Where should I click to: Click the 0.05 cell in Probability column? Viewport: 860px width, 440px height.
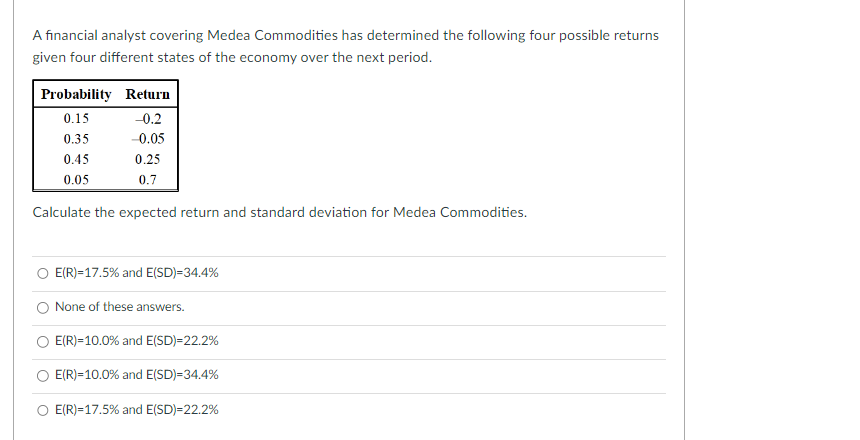(x=76, y=181)
